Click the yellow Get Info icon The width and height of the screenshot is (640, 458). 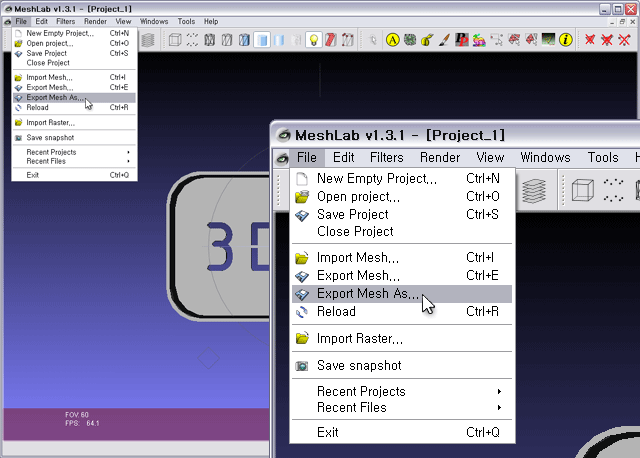point(566,40)
